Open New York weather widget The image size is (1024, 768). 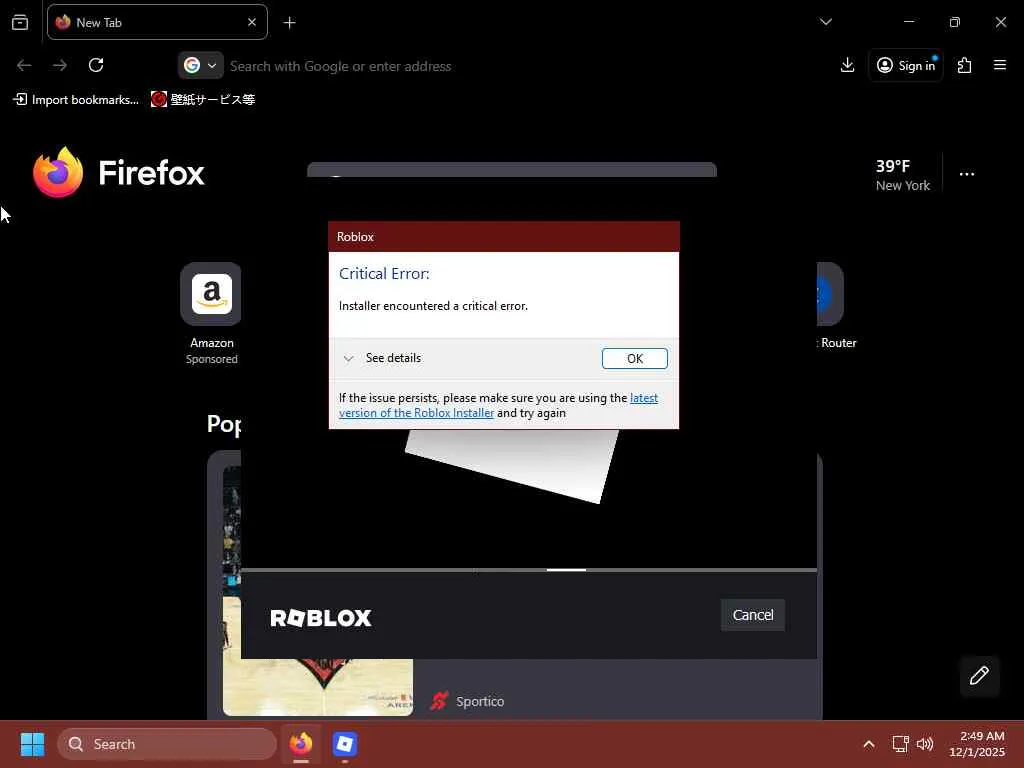(x=903, y=175)
